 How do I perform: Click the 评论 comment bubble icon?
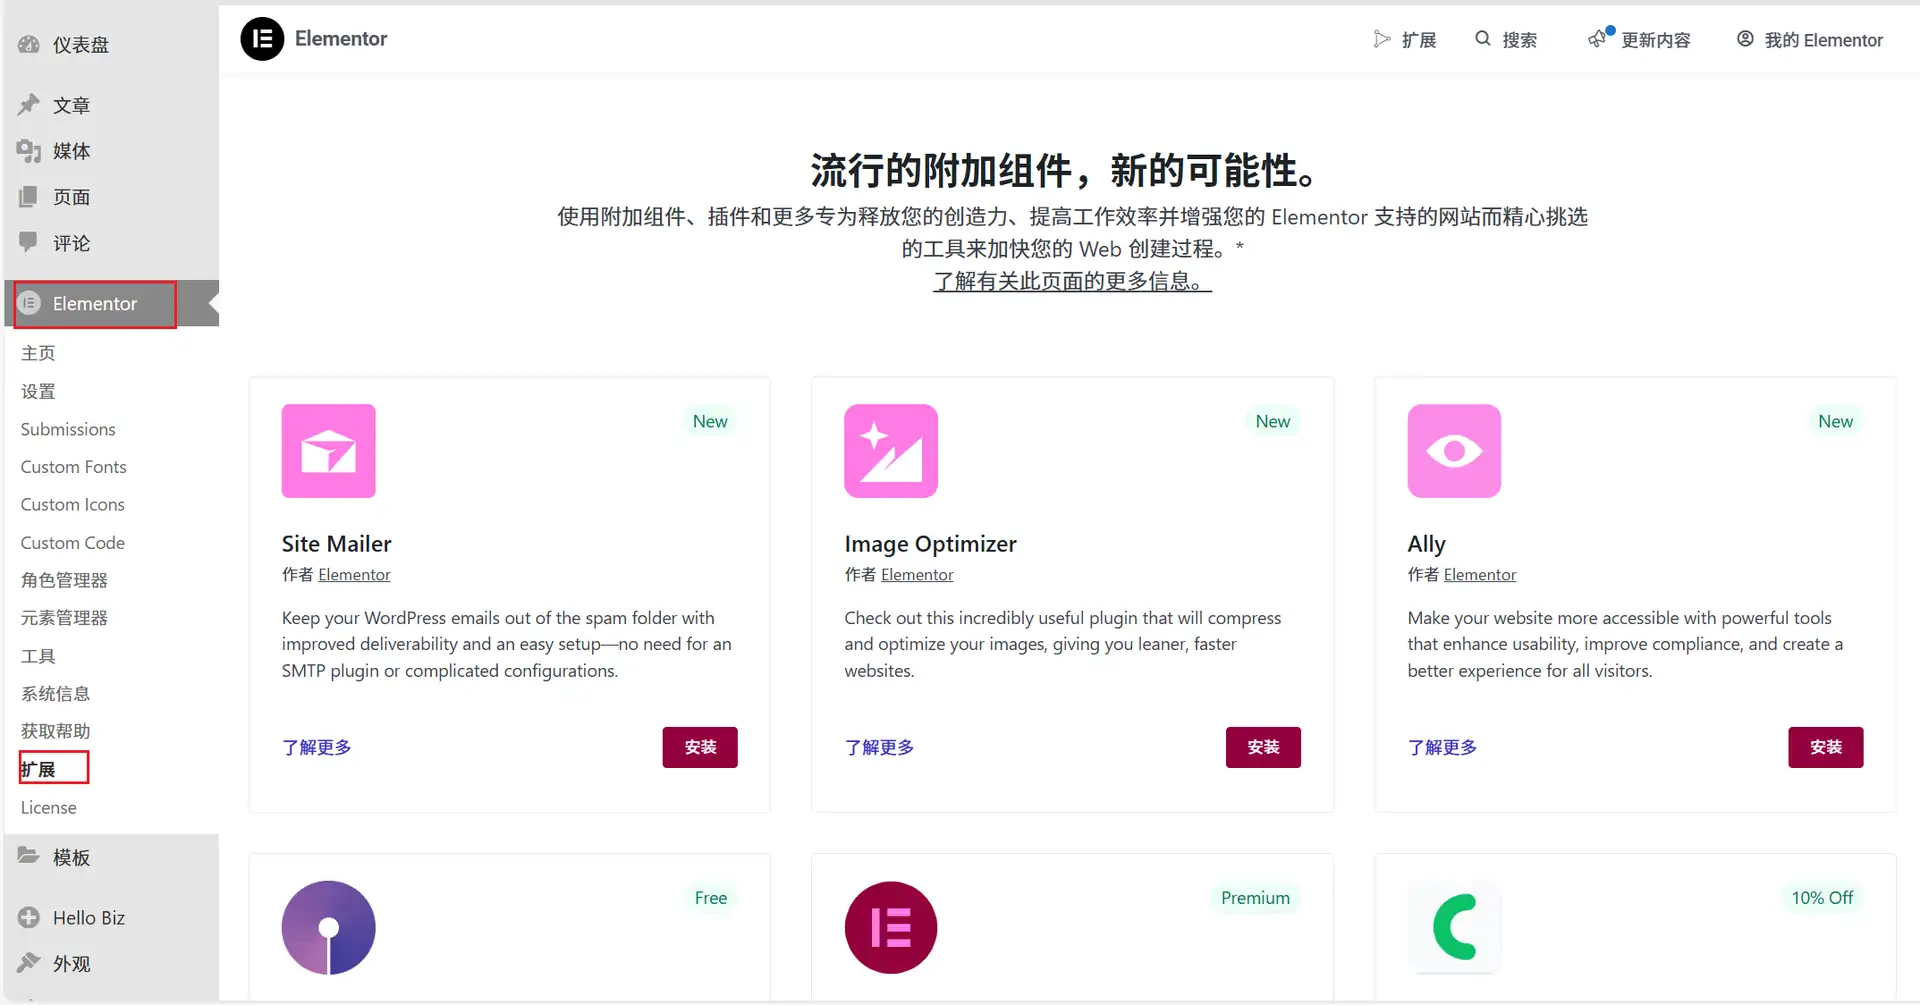pyautogui.click(x=29, y=243)
